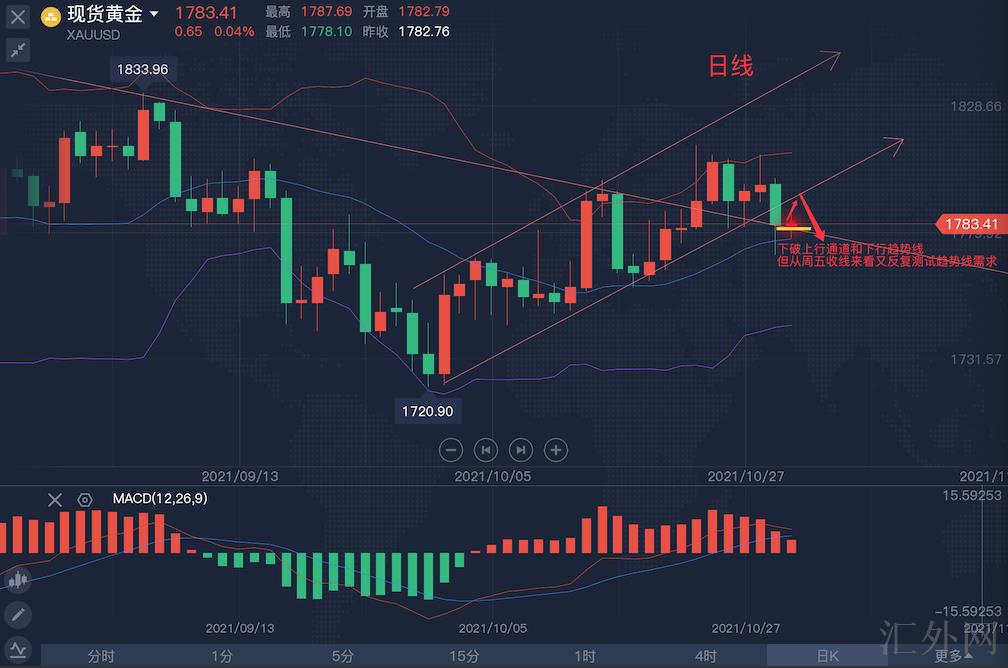The width and height of the screenshot is (1008, 668).
Task: Select the pencil drawing tool
Action: 18,614
